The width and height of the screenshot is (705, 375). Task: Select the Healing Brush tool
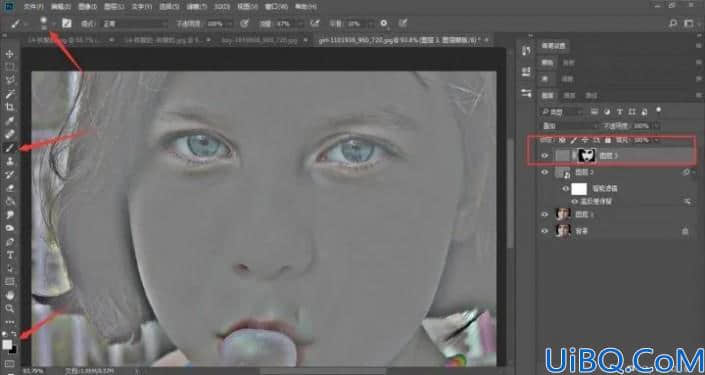[x=9, y=134]
